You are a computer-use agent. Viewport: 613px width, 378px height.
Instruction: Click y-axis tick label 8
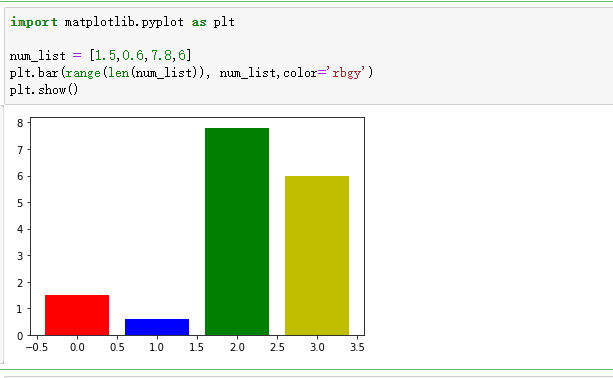pos(20,123)
